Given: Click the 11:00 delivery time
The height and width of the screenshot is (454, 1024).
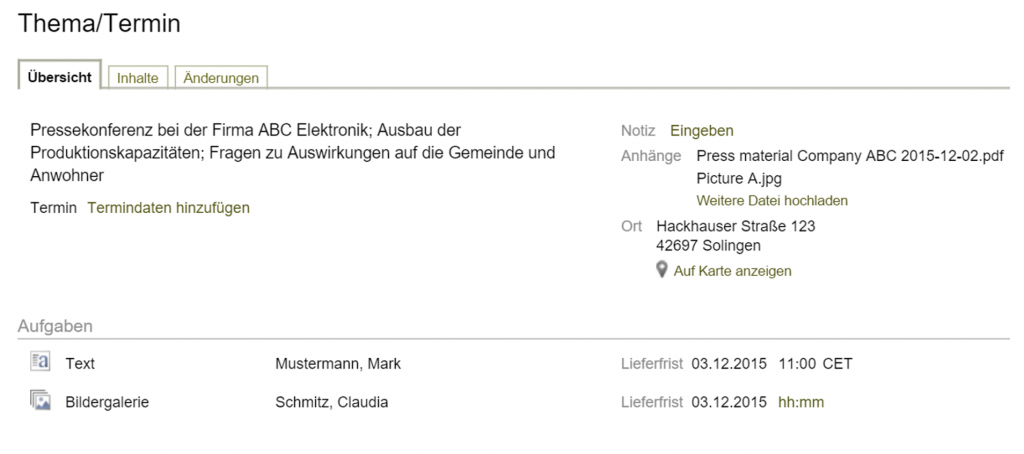Looking at the screenshot, I should tap(797, 364).
